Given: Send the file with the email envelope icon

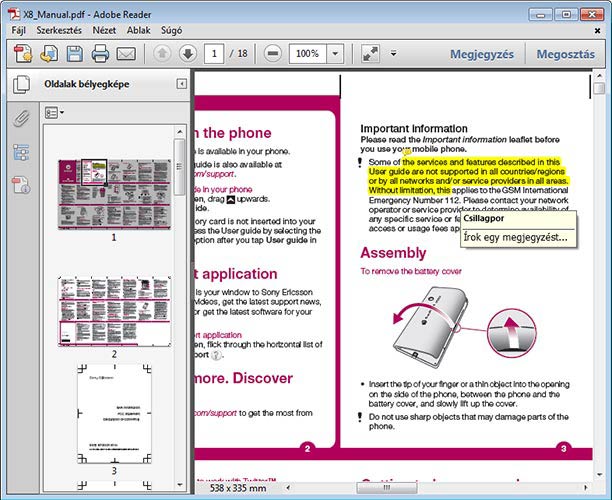Looking at the screenshot, I should tap(126, 54).
